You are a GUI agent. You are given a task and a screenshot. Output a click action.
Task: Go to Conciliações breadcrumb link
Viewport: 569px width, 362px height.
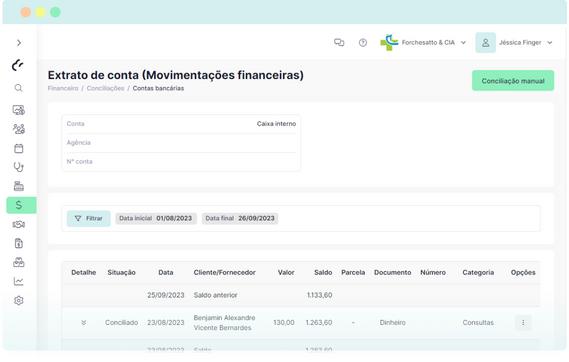105,88
